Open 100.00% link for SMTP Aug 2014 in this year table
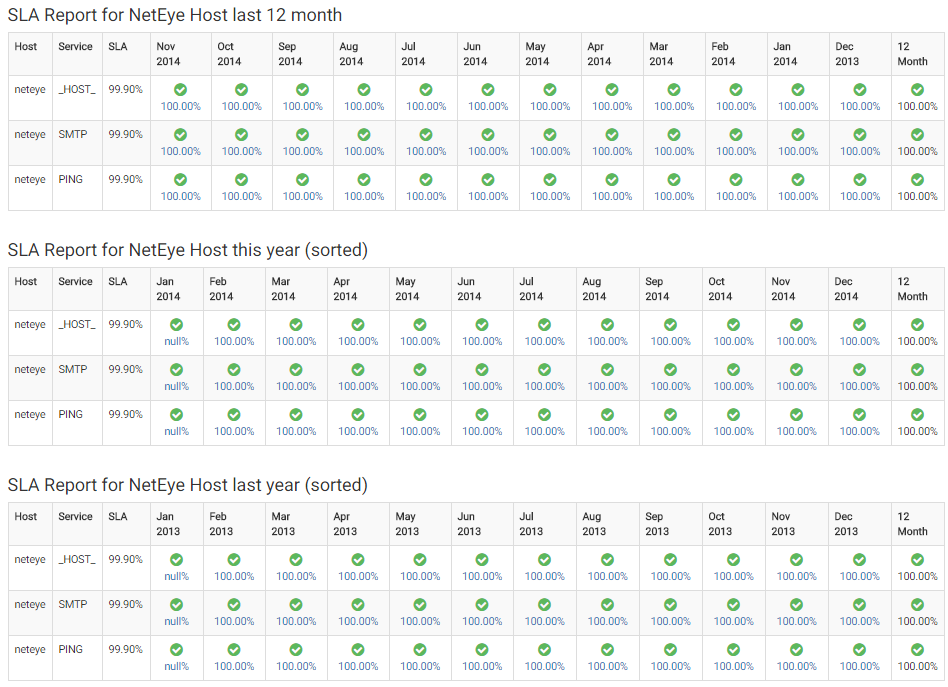 pyautogui.click(x=608, y=386)
